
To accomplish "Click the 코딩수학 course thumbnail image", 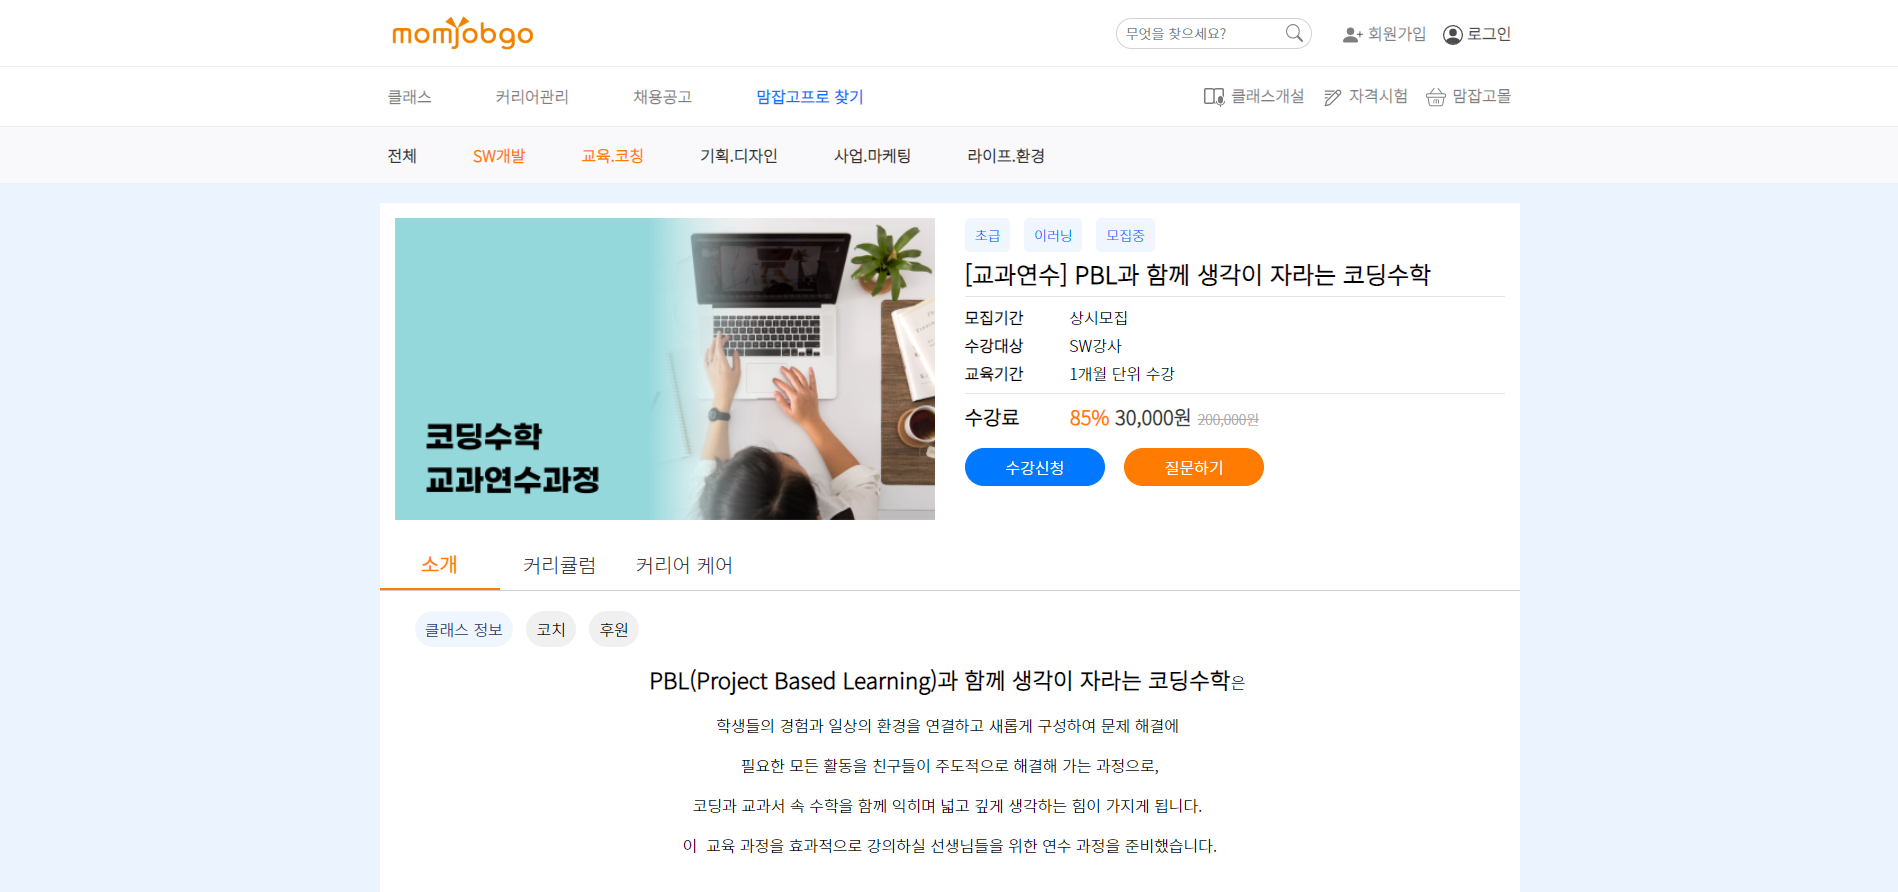I will 665,369.
